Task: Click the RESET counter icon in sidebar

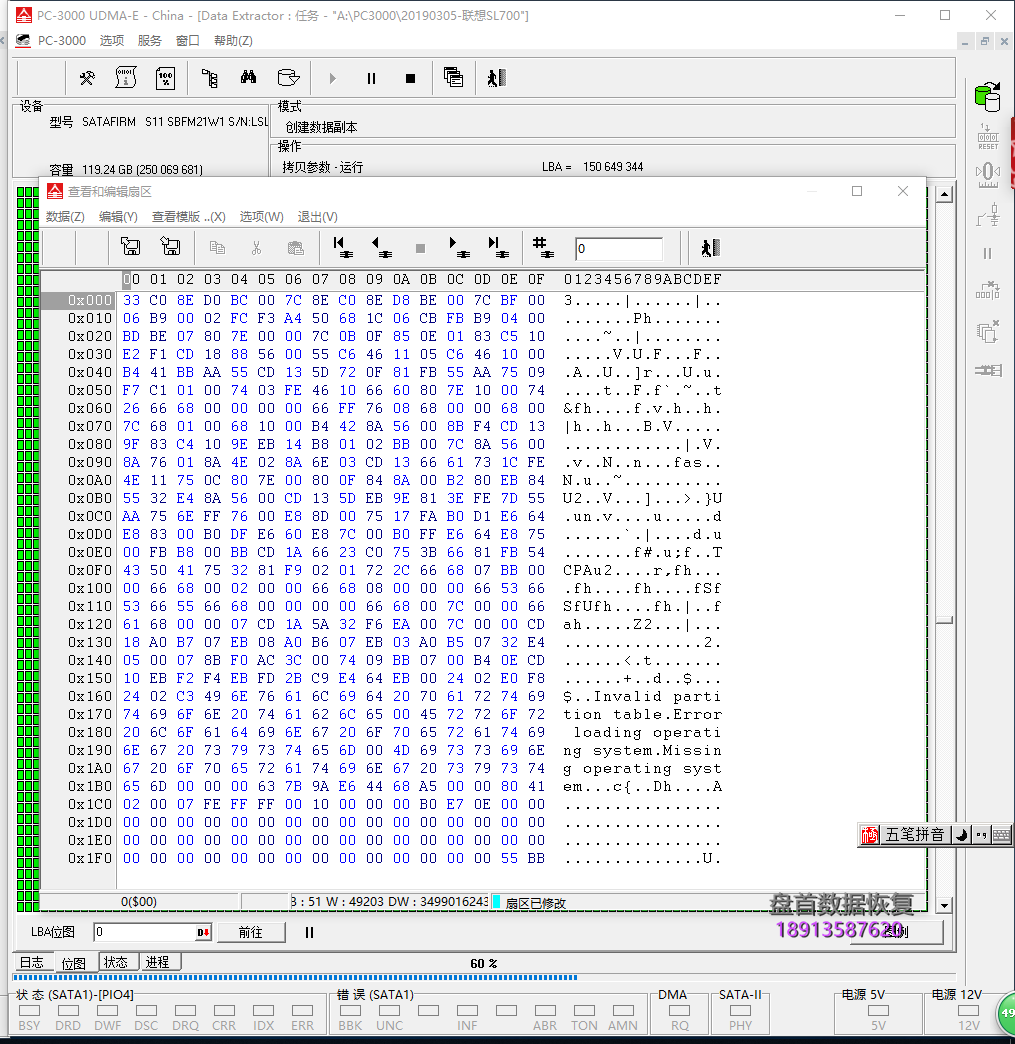Action: coord(988,136)
